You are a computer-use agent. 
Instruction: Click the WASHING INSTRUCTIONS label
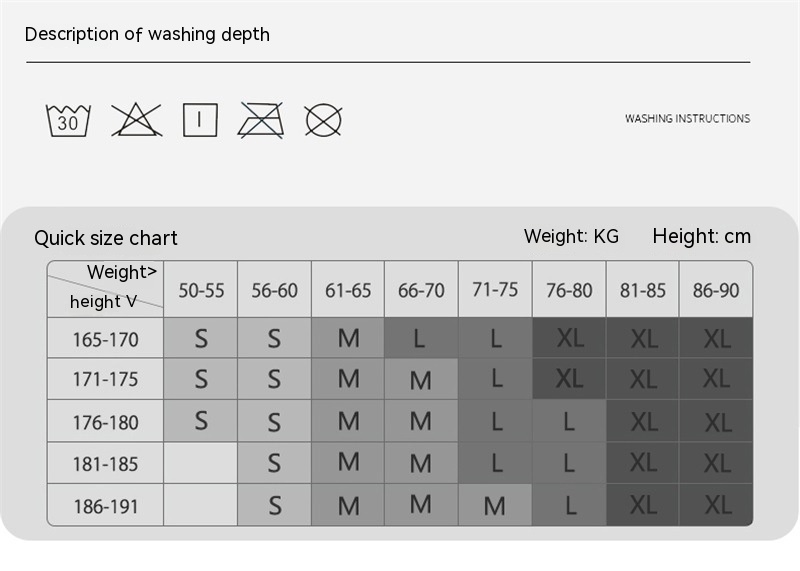[x=687, y=118]
